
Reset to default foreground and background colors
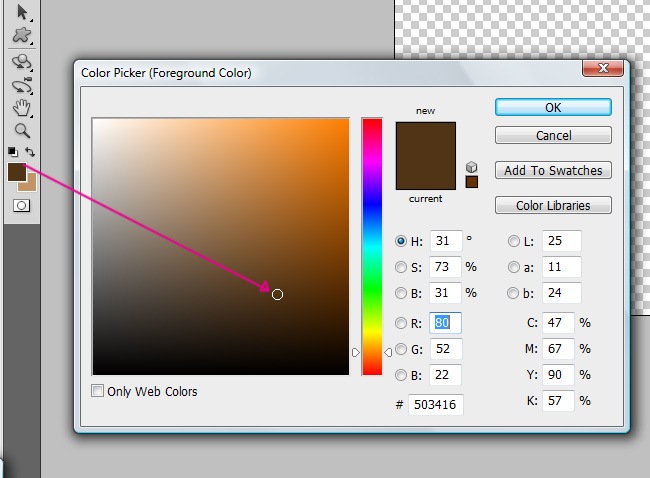click(12, 152)
